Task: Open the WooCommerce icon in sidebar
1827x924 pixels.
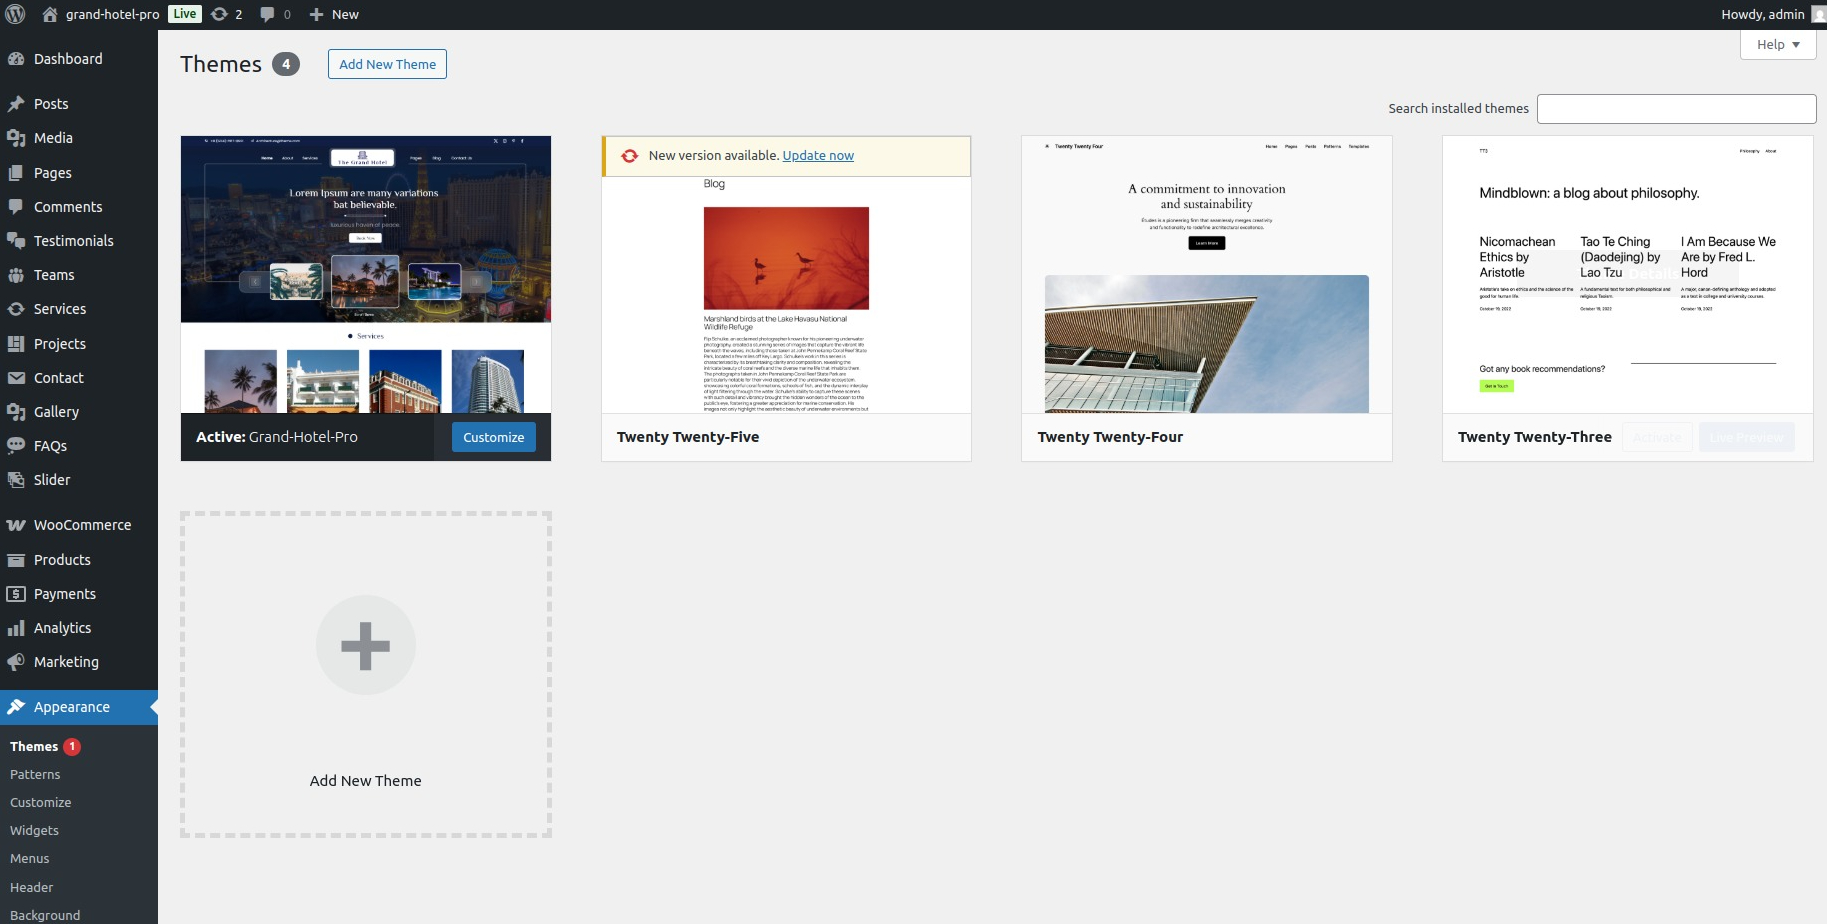Action: (x=16, y=524)
